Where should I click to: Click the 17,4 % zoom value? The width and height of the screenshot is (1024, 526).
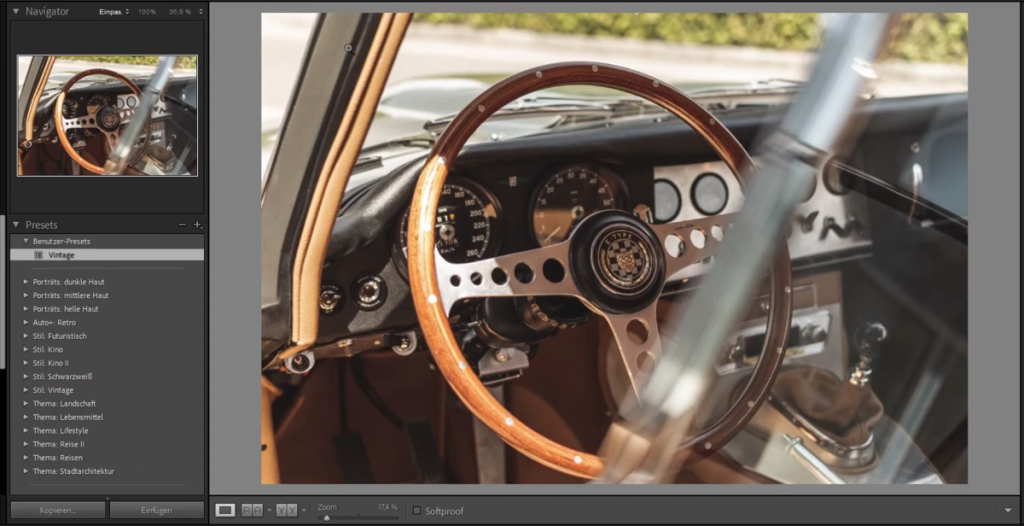click(x=387, y=507)
